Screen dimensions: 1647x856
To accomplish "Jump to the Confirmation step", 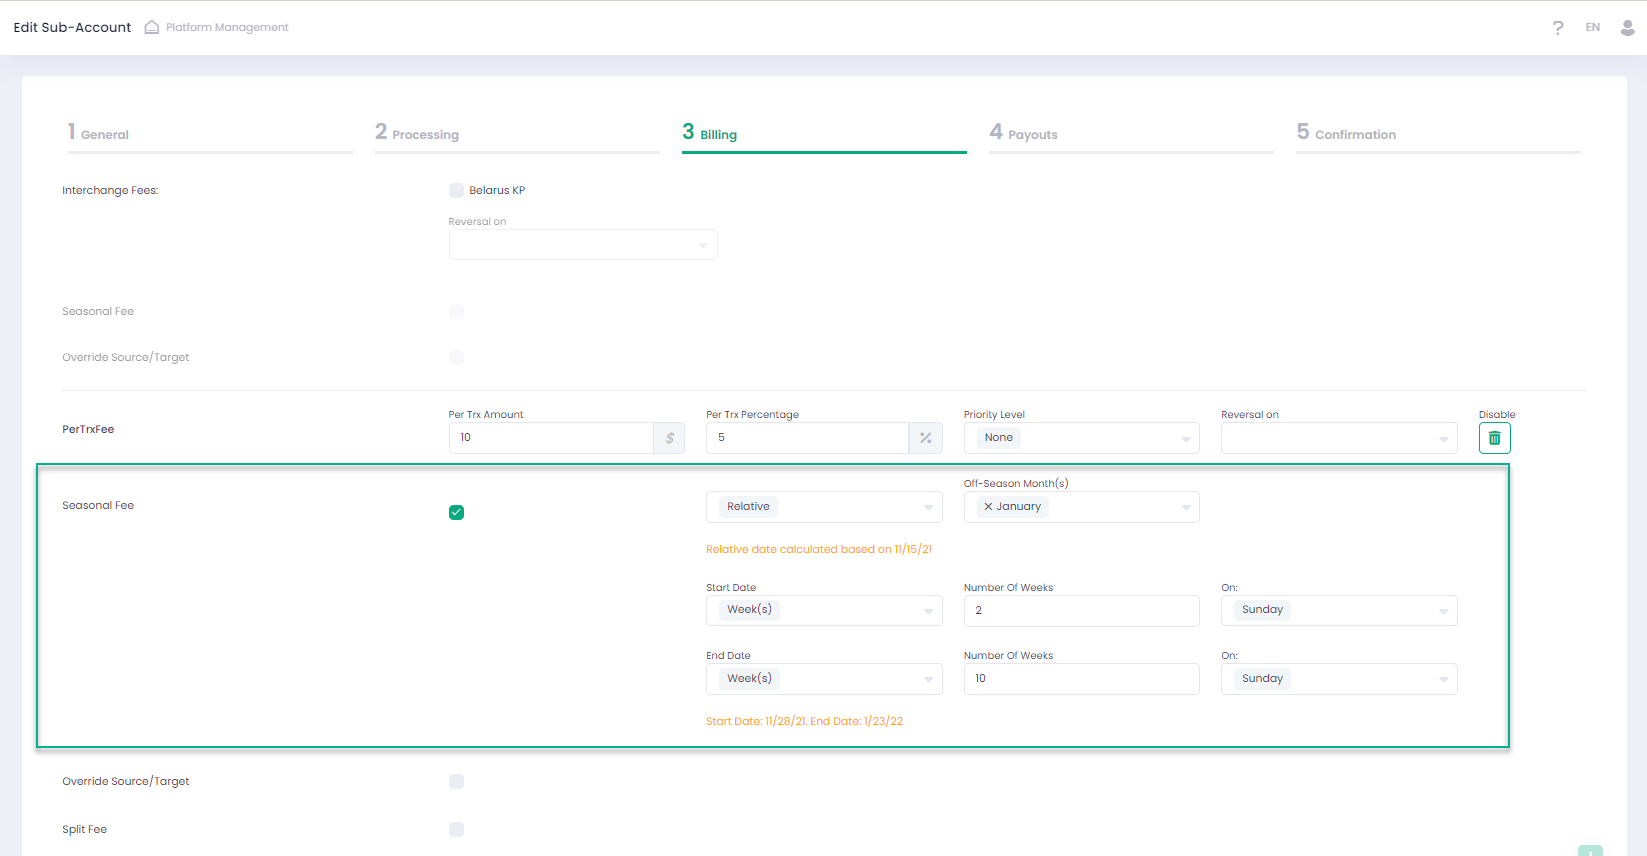I will [1354, 134].
